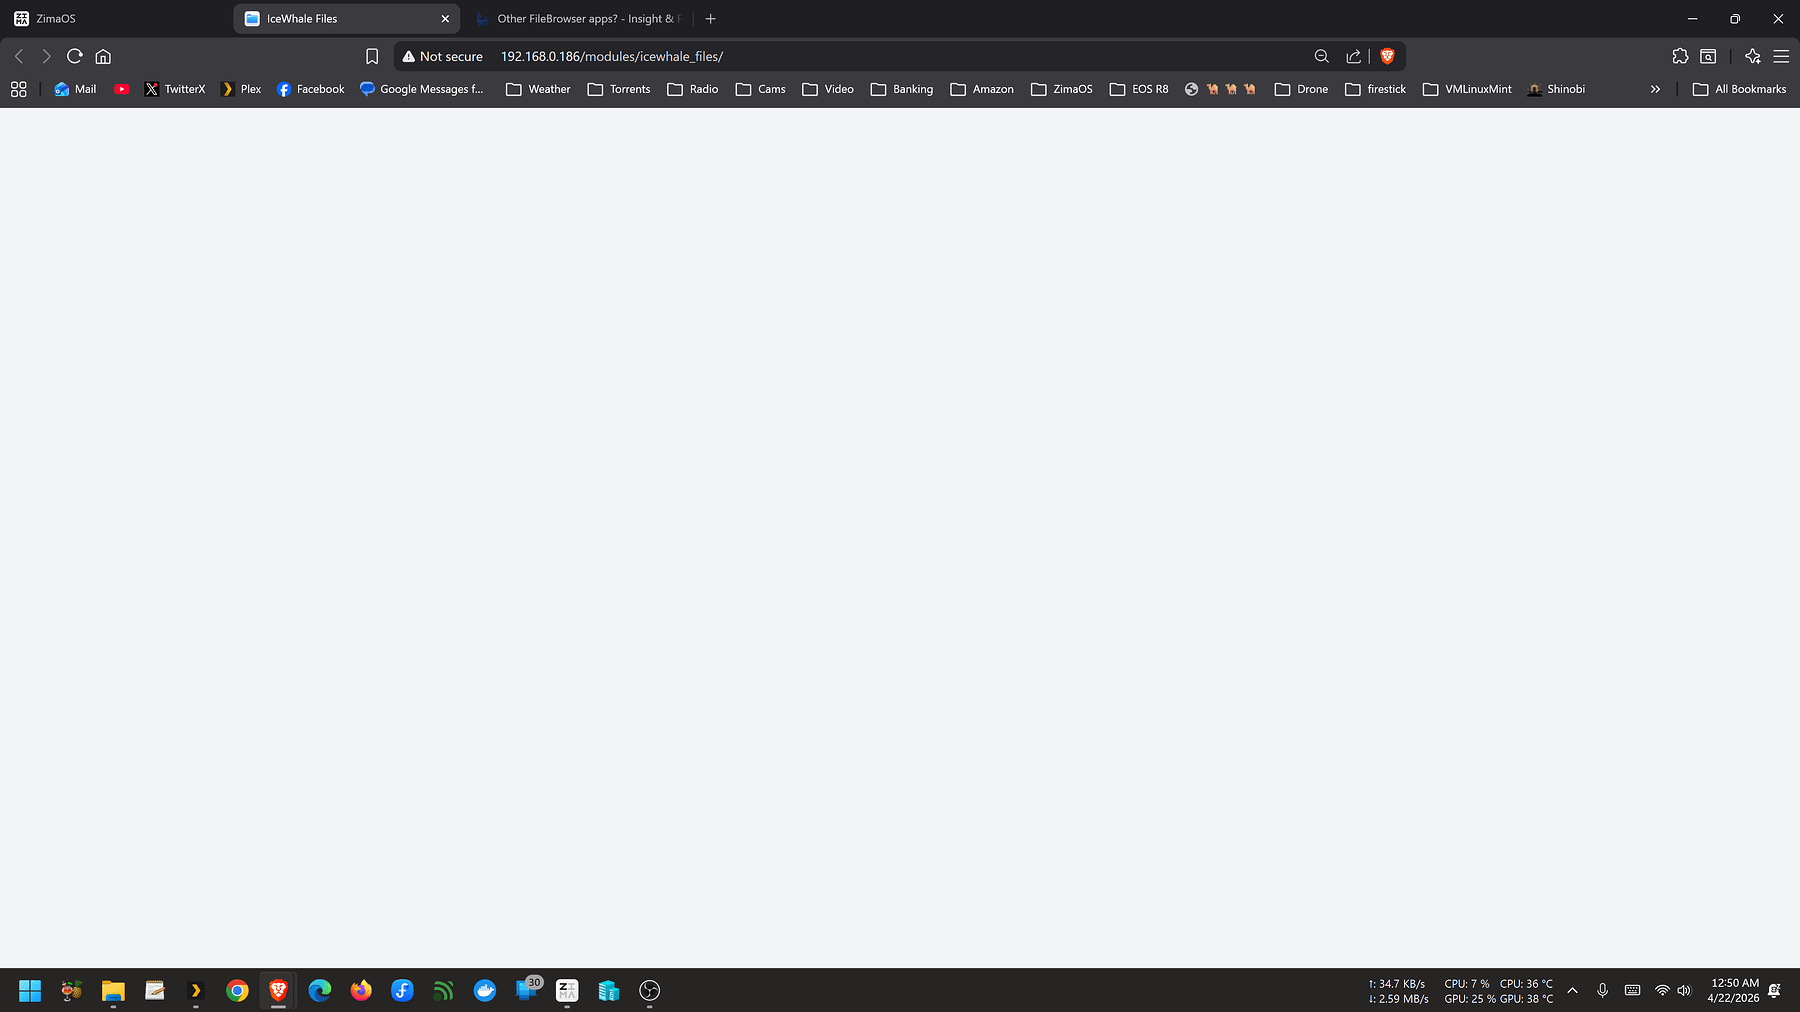
Task: Open the Zima app in the taskbar
Action: pyautogui.click(x=567, y=991)
